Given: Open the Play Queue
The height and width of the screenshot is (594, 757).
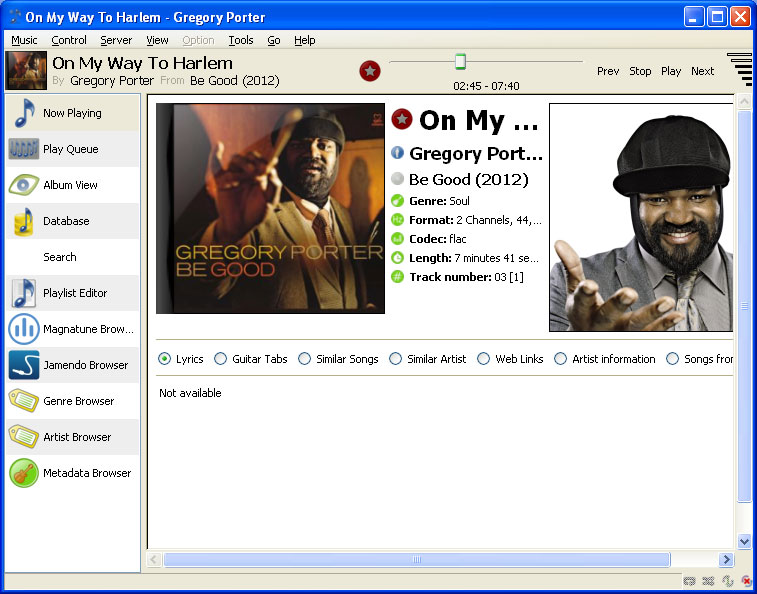Looking at the screenshot, I should [72, 149].
